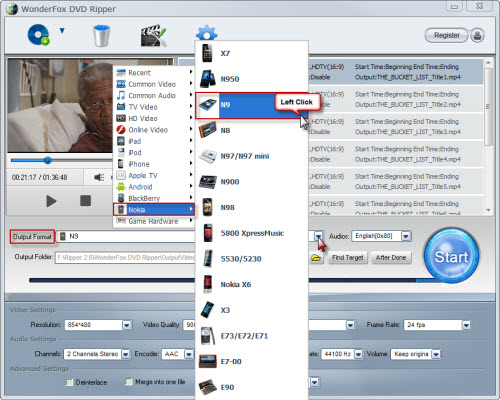This screenshot has height=400, width=500.
Task: Choose the N950 phone profile
Action: [x=251, y=79]
